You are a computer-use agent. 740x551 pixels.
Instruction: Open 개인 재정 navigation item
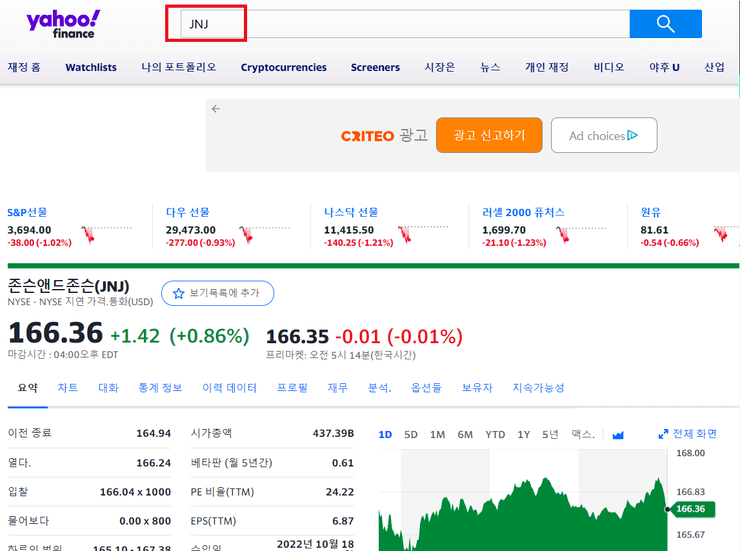(547, 67)
